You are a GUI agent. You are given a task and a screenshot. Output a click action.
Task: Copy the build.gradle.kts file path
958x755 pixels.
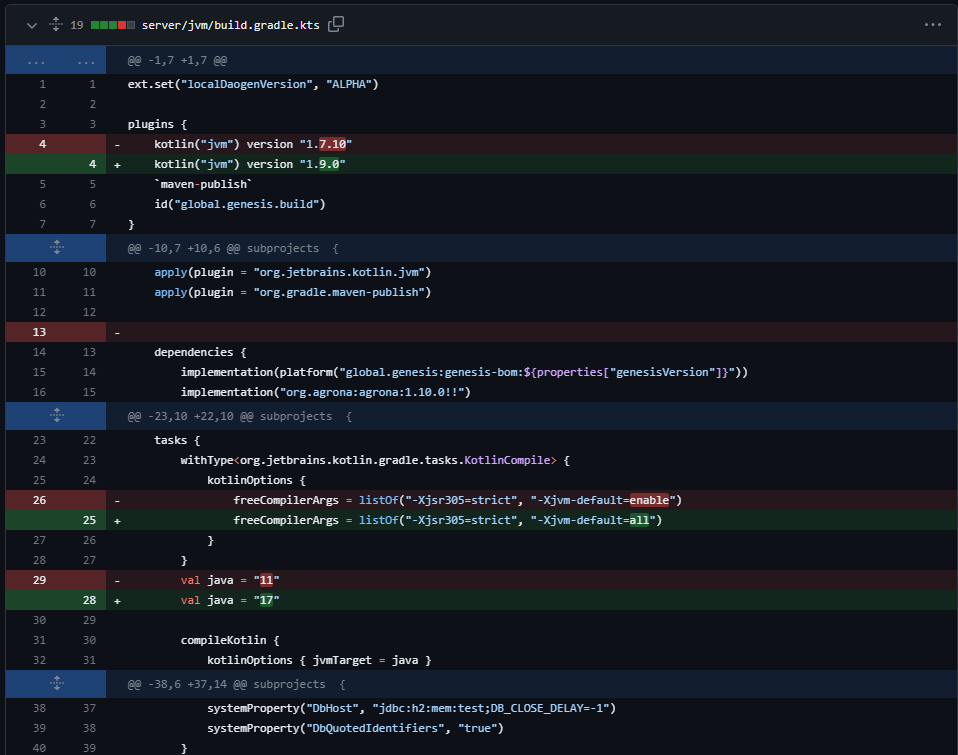pos(336,24)
